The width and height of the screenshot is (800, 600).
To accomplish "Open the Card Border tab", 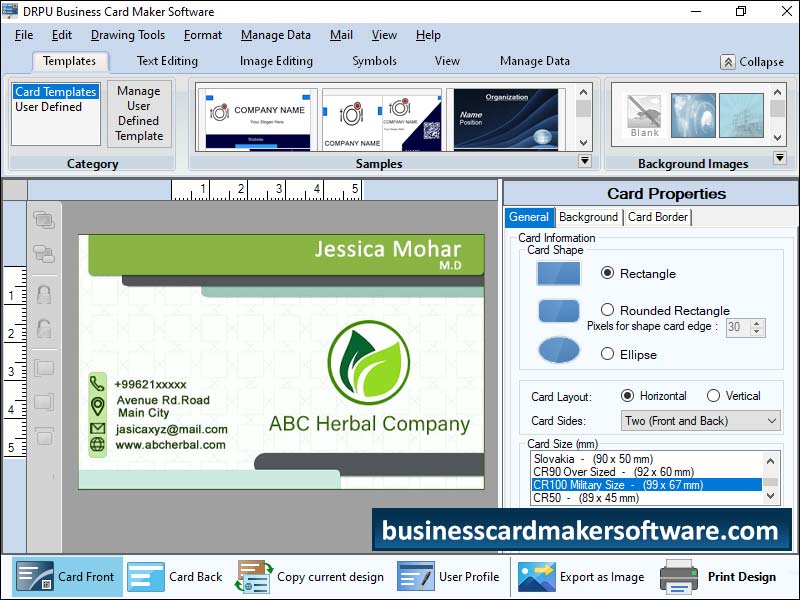I will pos(657,217).
